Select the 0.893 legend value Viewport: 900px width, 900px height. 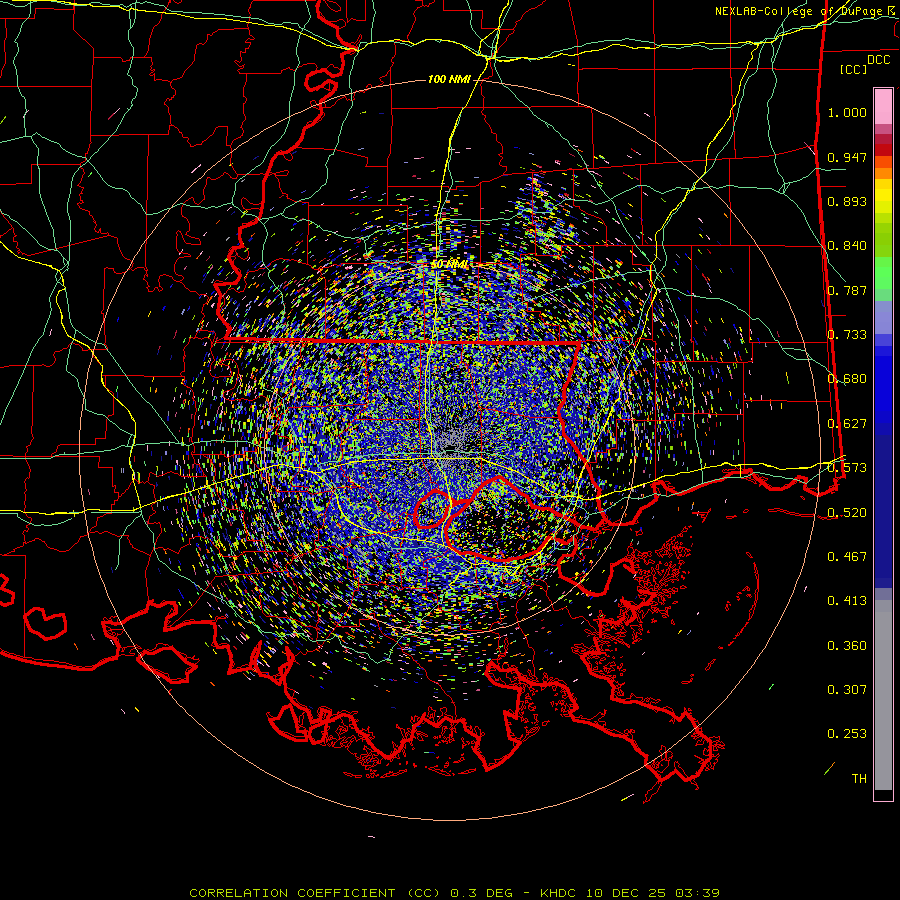click(x=847, y=201)
